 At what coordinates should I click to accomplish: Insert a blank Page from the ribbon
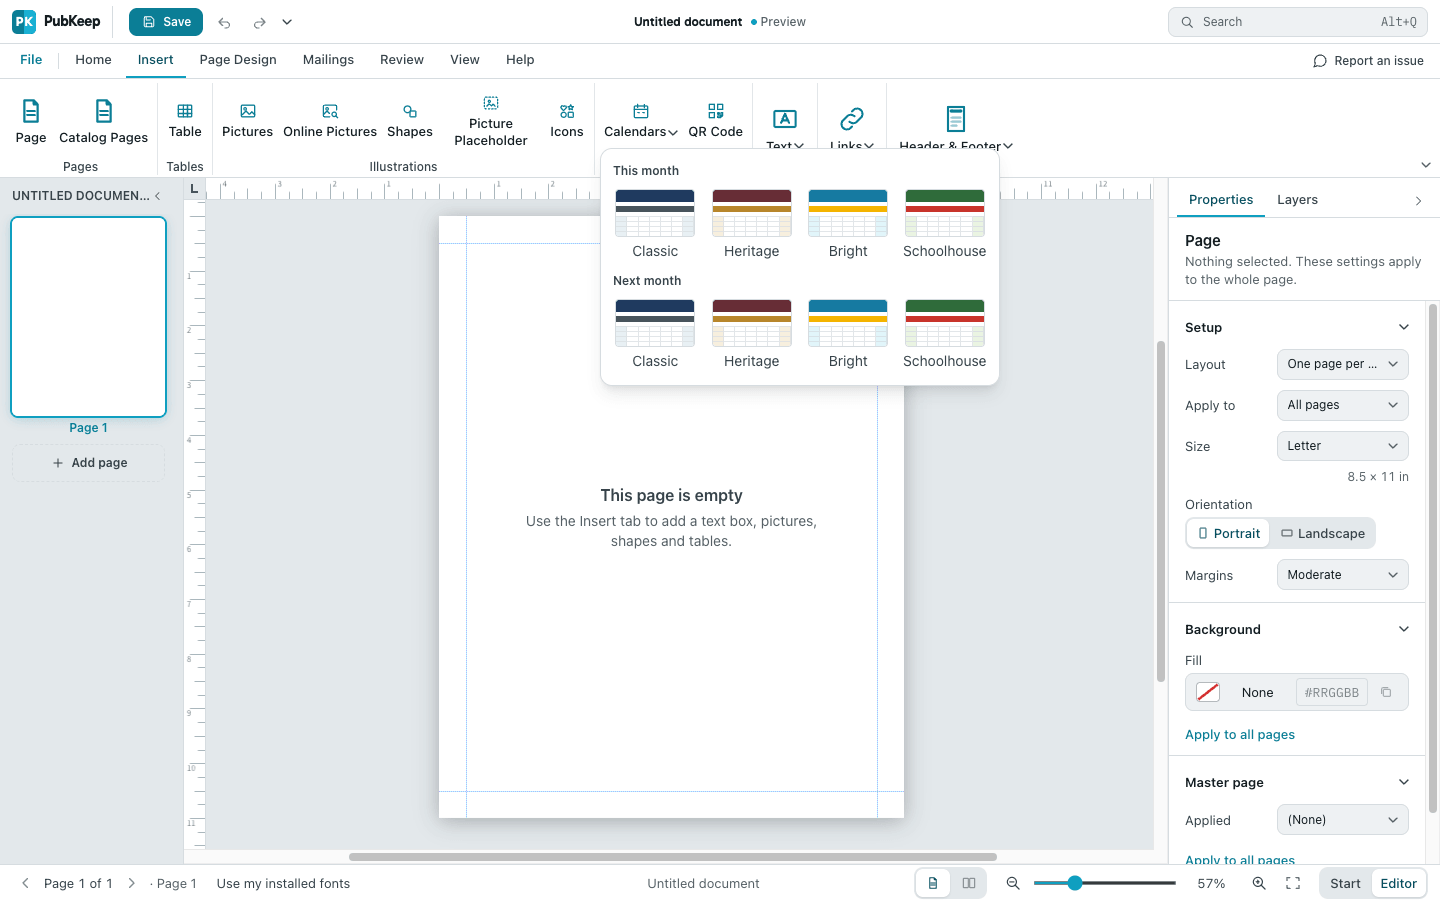[x=31, y=122]
